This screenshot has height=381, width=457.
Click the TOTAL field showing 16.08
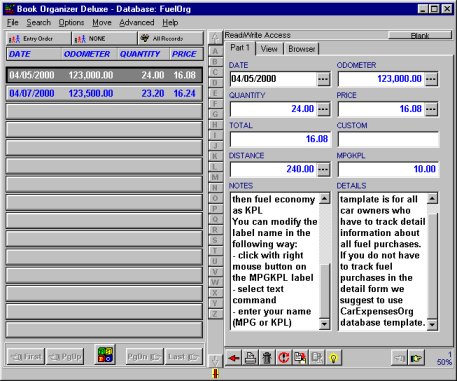pyautogui.click(x=280, y=139)
